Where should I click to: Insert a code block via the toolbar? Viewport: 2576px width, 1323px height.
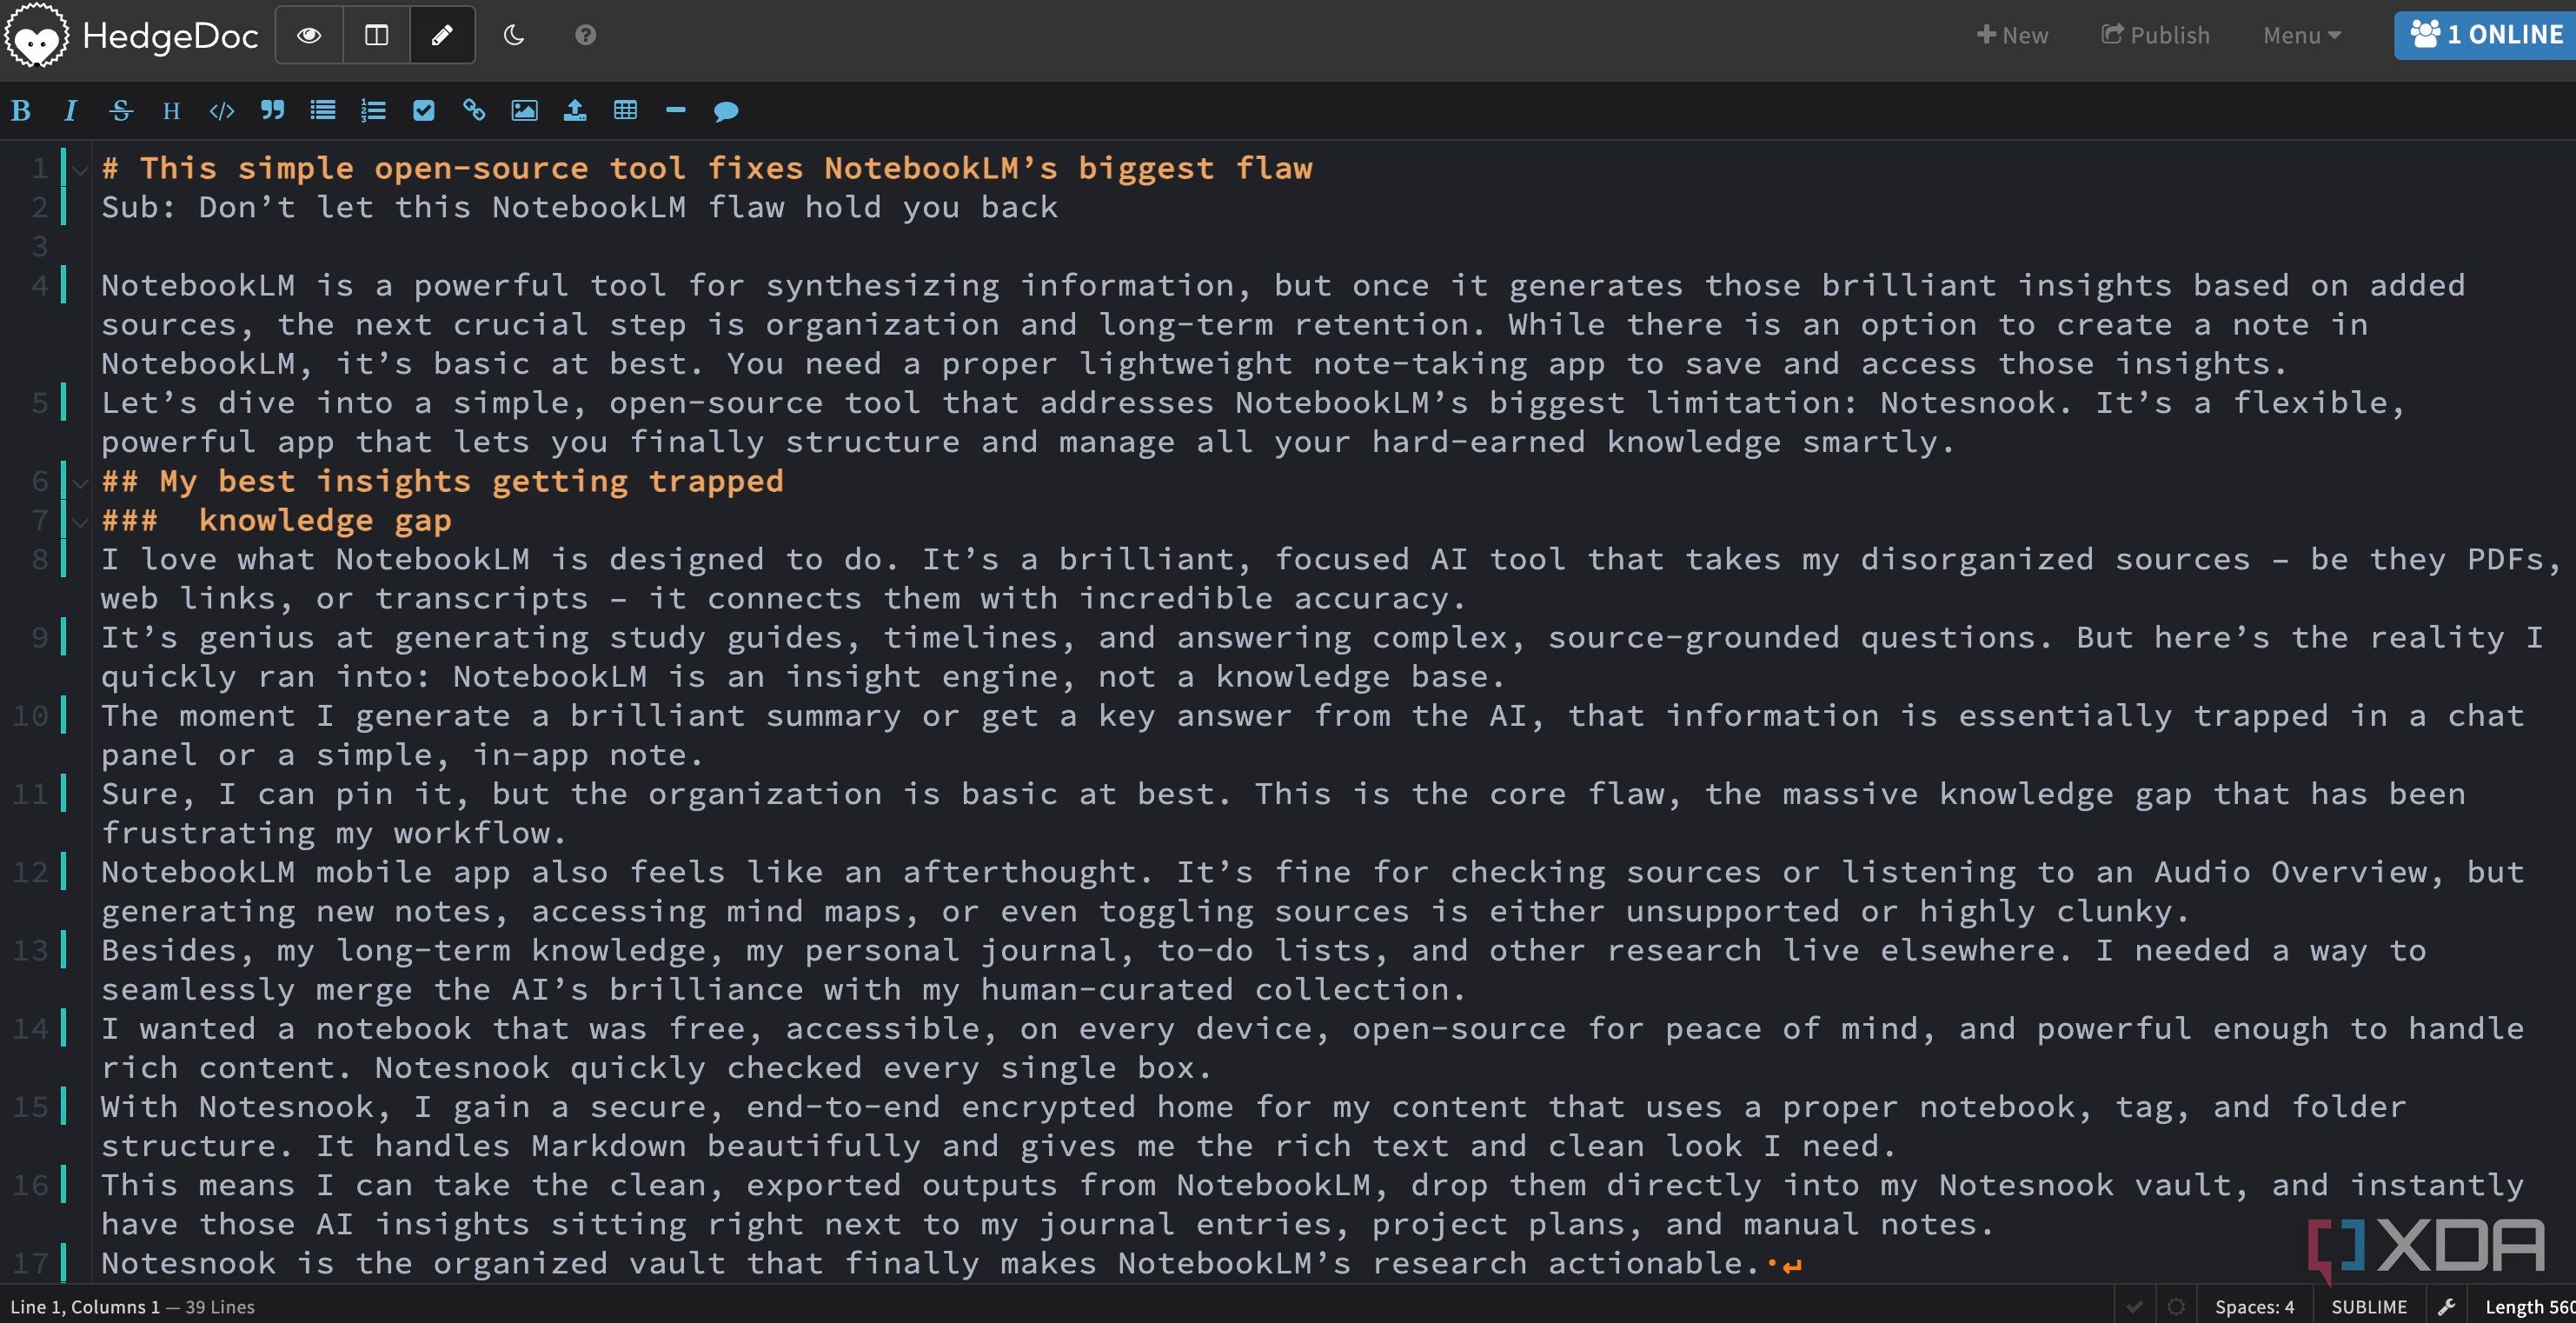[222, 111]
